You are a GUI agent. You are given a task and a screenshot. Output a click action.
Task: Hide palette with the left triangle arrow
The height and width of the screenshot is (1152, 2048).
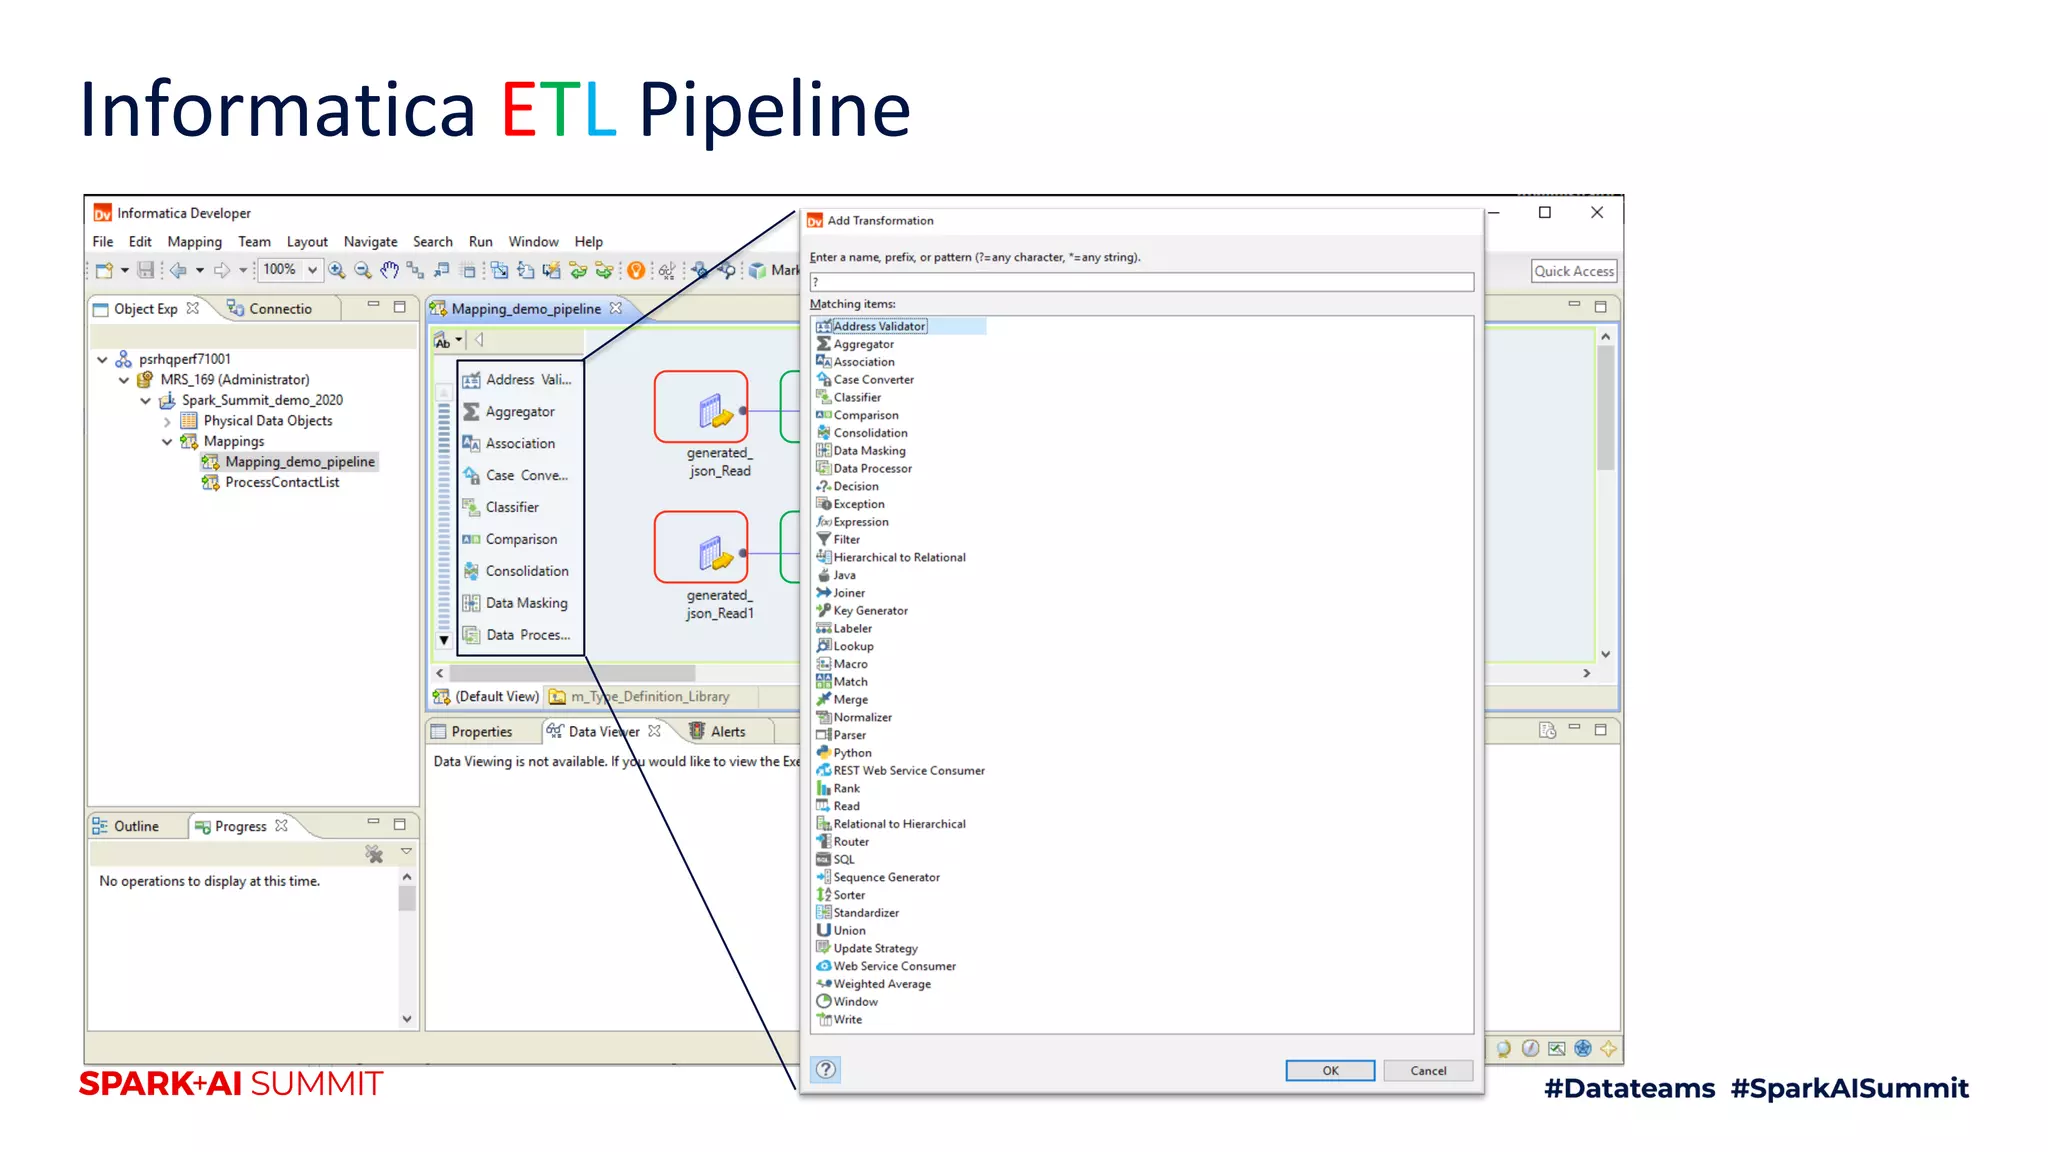(479, 340)
